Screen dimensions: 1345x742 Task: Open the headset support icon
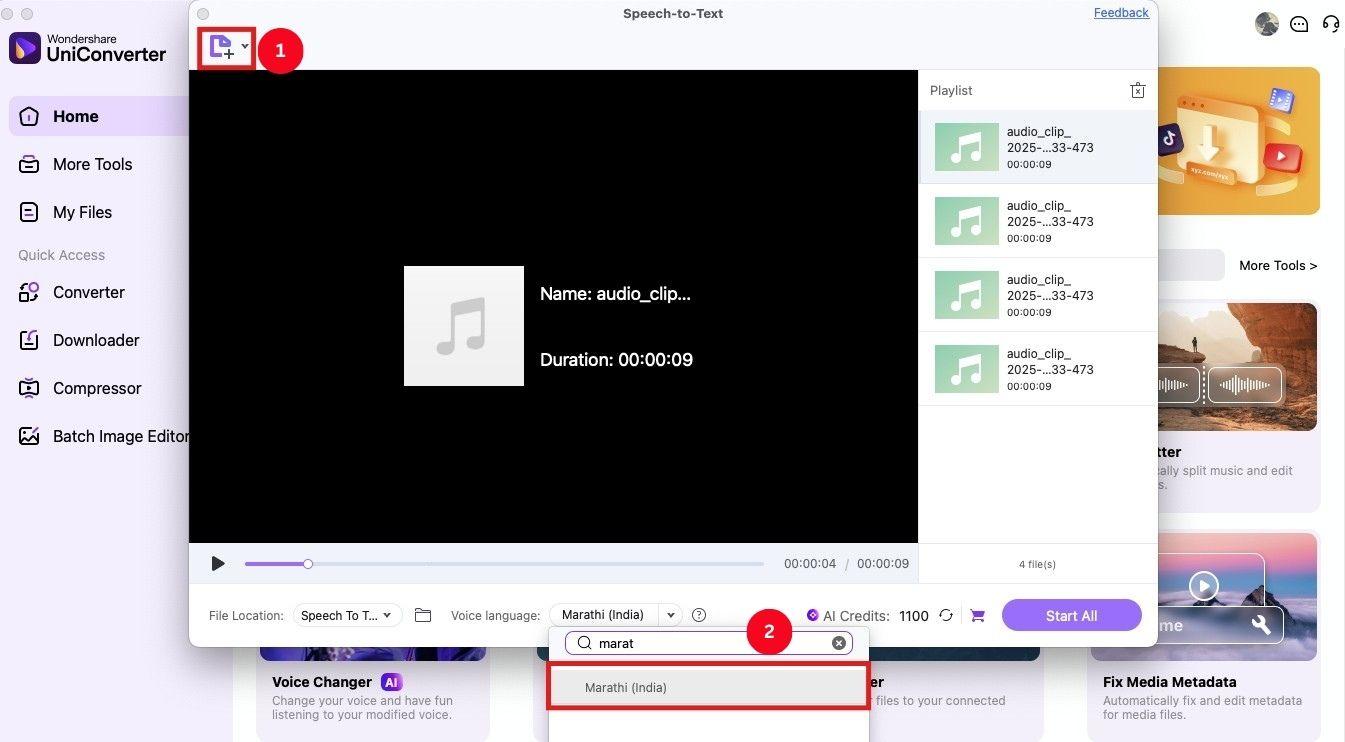(x=1331, y=23)
